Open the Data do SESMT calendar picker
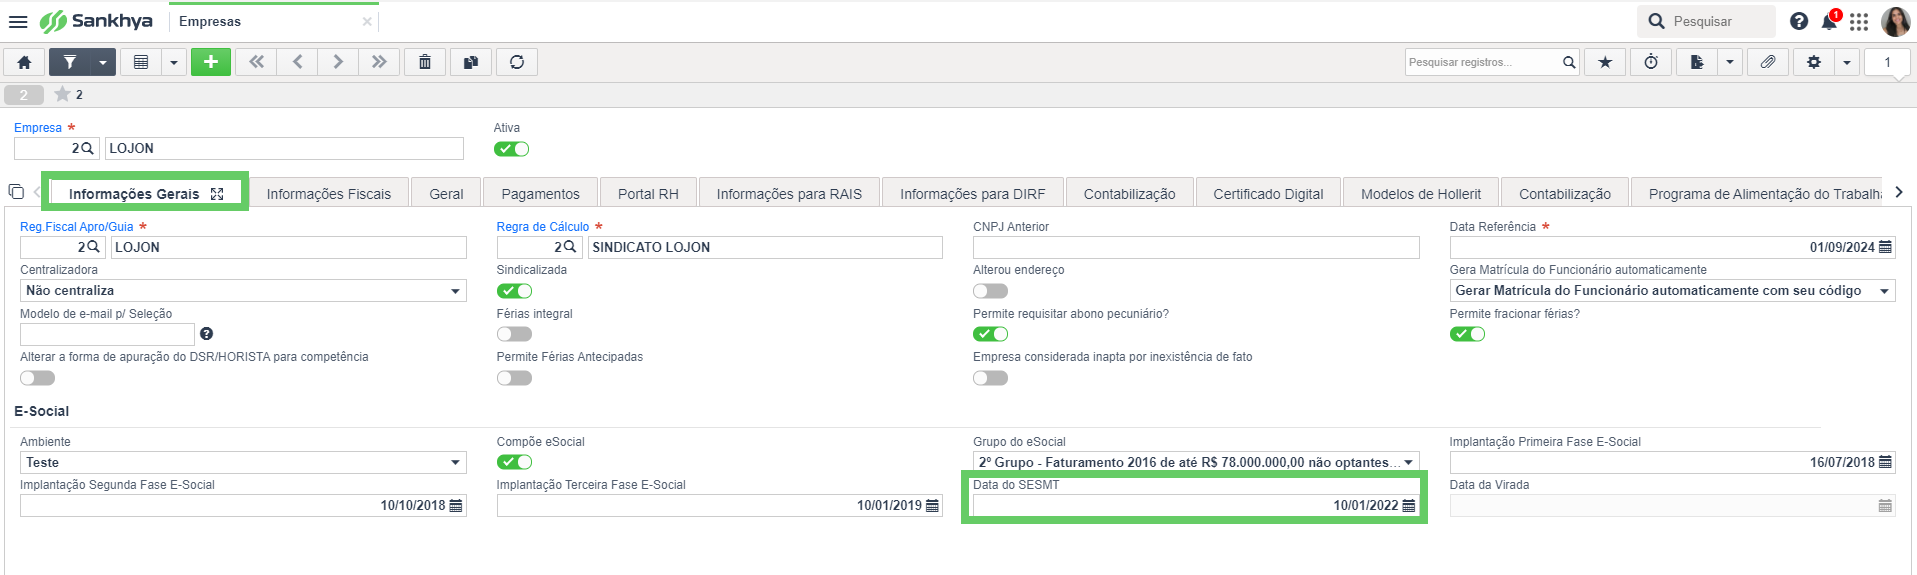1917x575 pixels. [x=1409, y=506]
